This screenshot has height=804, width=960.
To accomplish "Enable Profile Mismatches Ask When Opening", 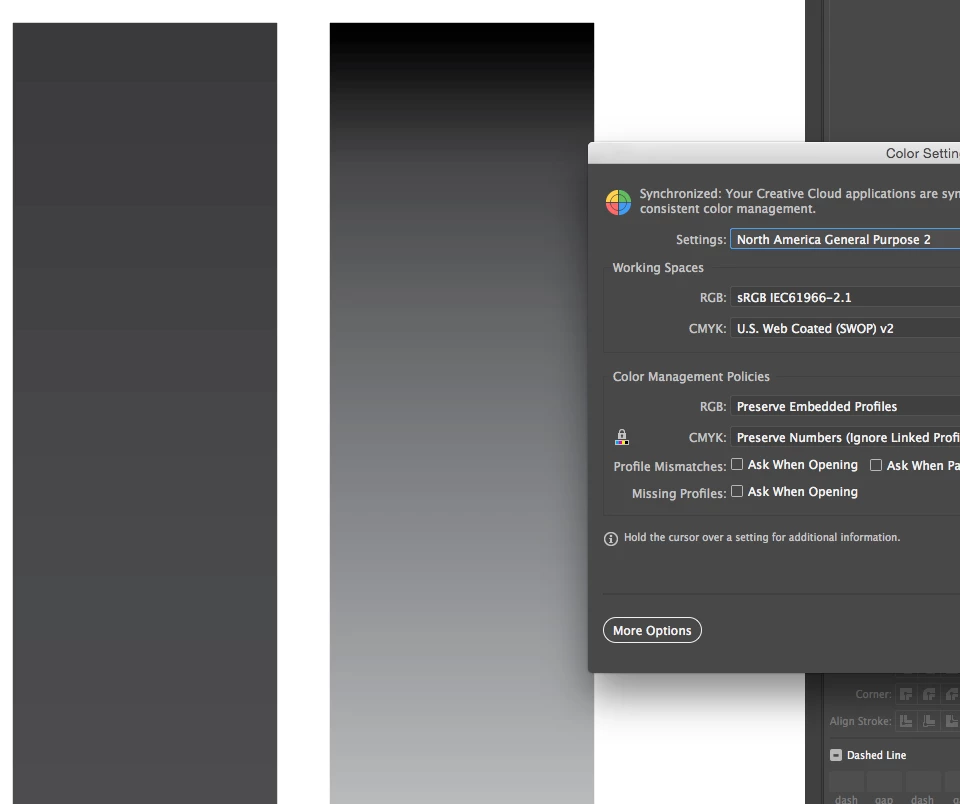I will pyautogui.click(x=737, y=464).
